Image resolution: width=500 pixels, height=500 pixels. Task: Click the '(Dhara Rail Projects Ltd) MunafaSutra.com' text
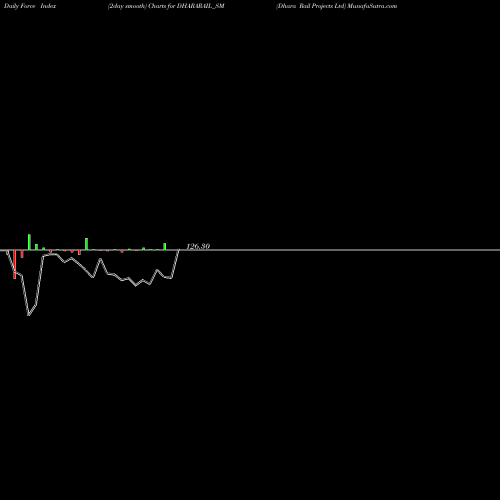click(x=336, y=6)
